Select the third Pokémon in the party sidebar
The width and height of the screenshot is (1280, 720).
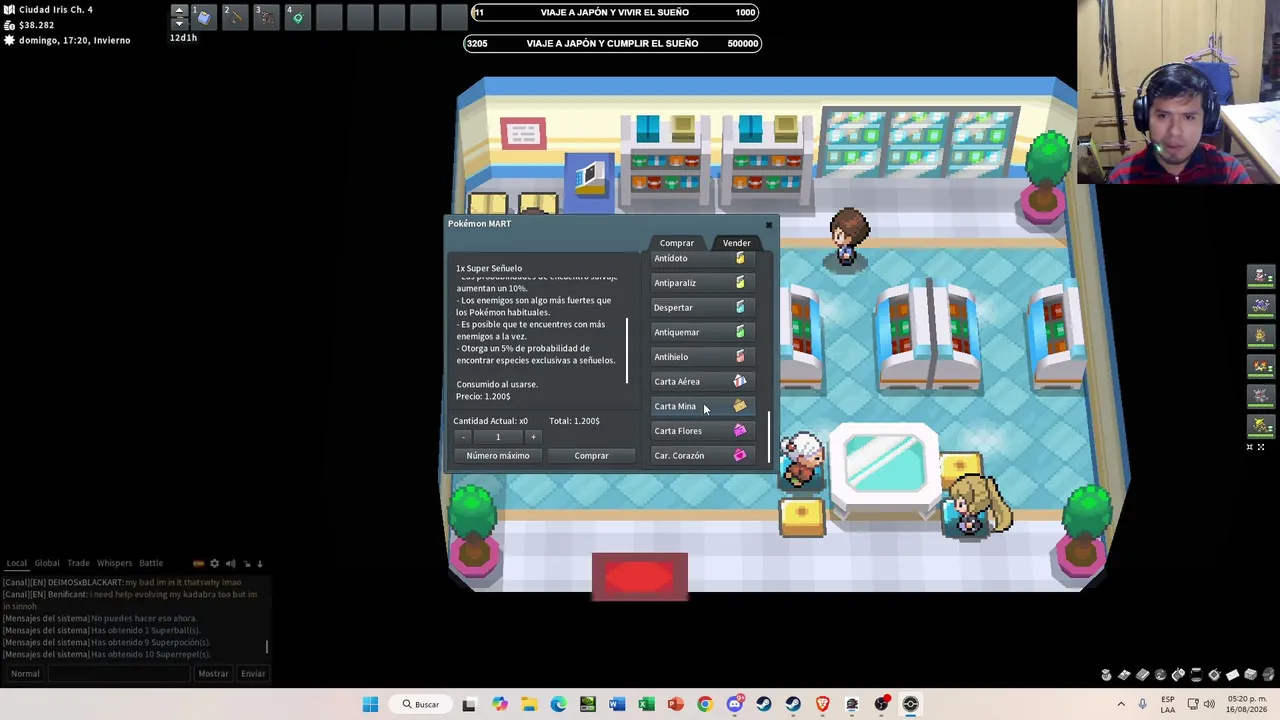(1261, 336)
